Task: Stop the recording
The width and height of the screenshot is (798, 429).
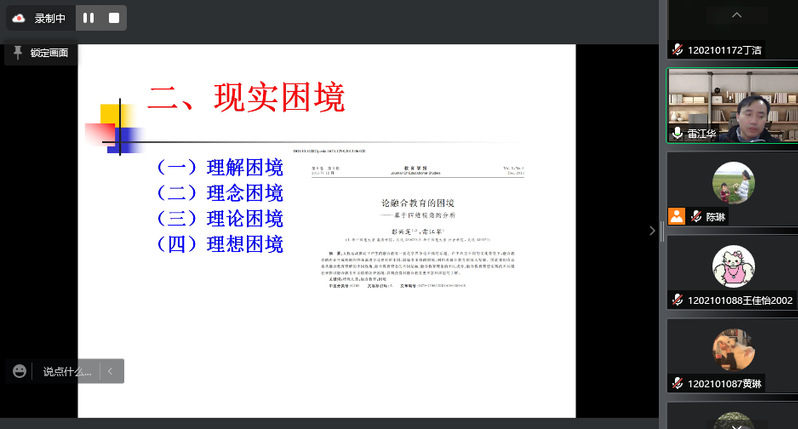Action: coord(113,18)
